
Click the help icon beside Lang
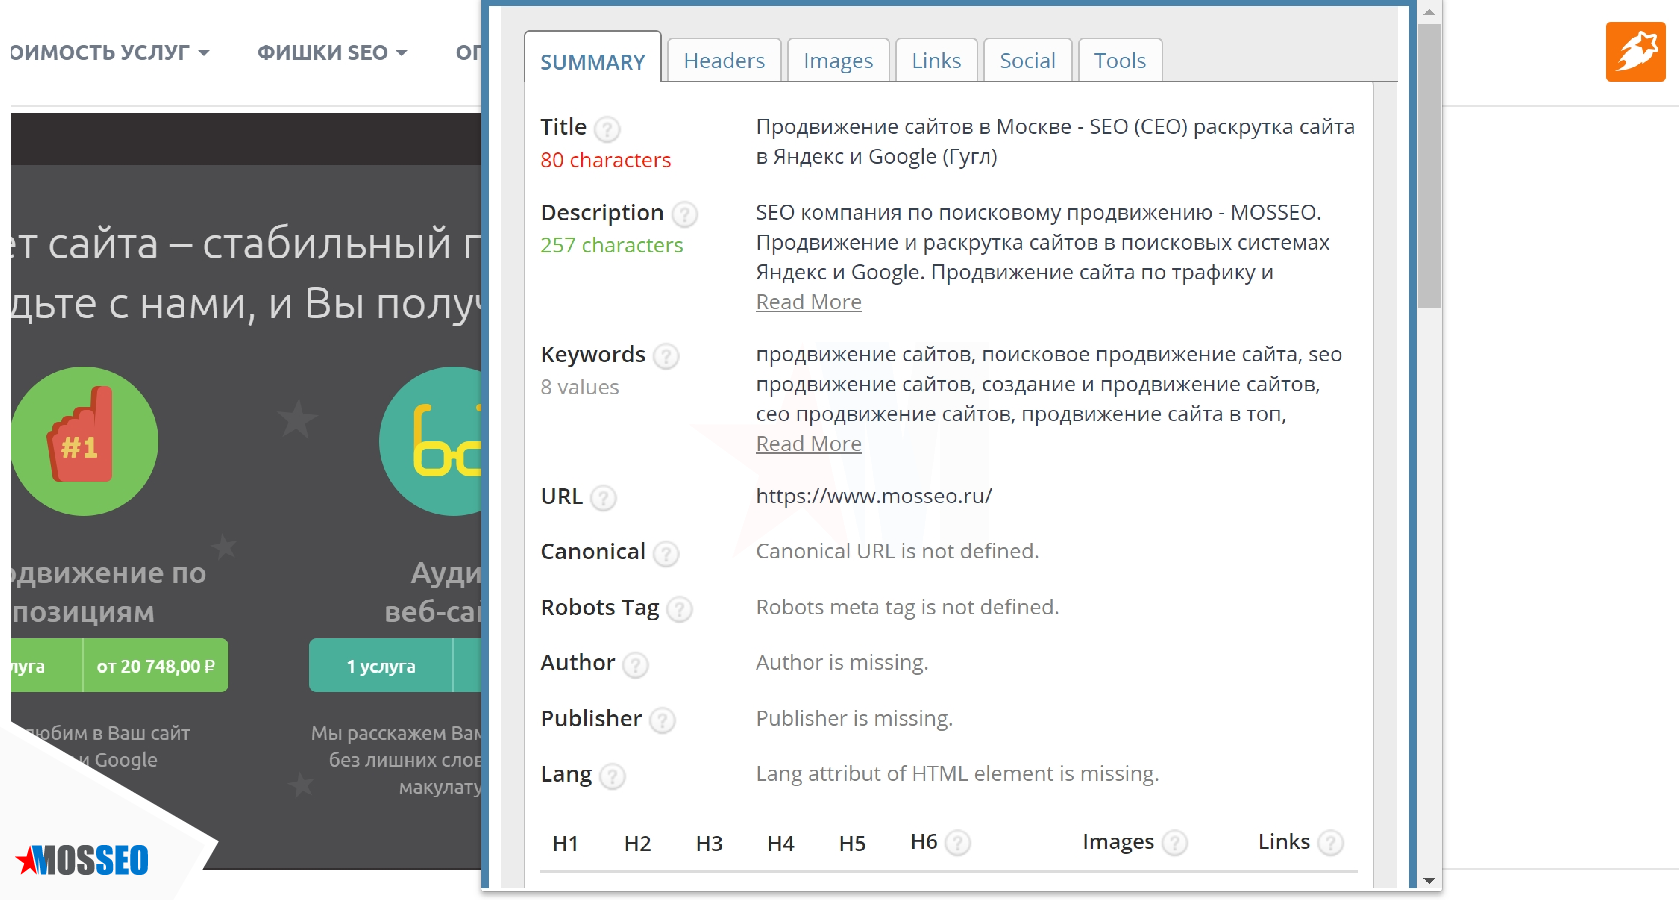pyautogui.click(x=613, y=776)
